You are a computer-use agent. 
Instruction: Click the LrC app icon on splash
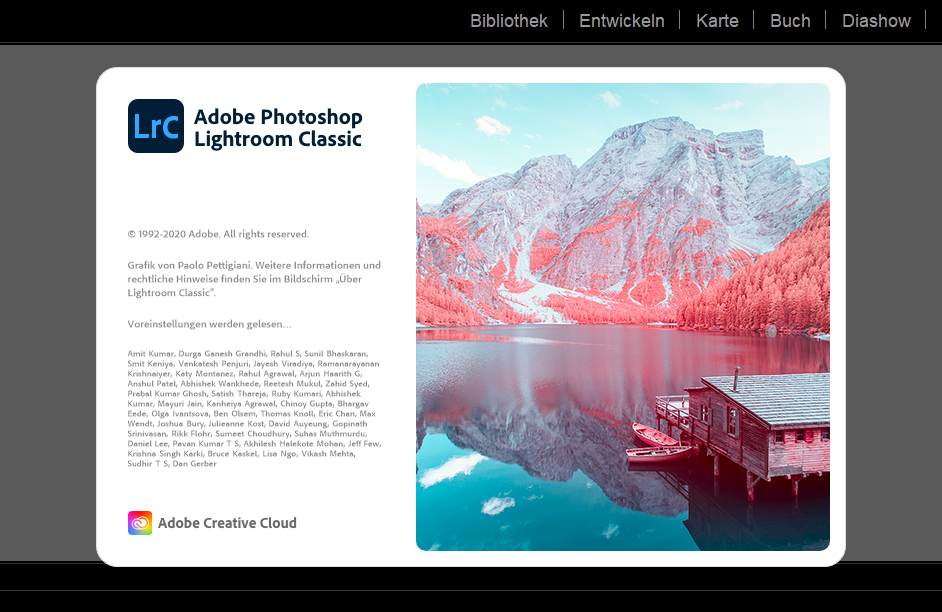tap(156, 126)
